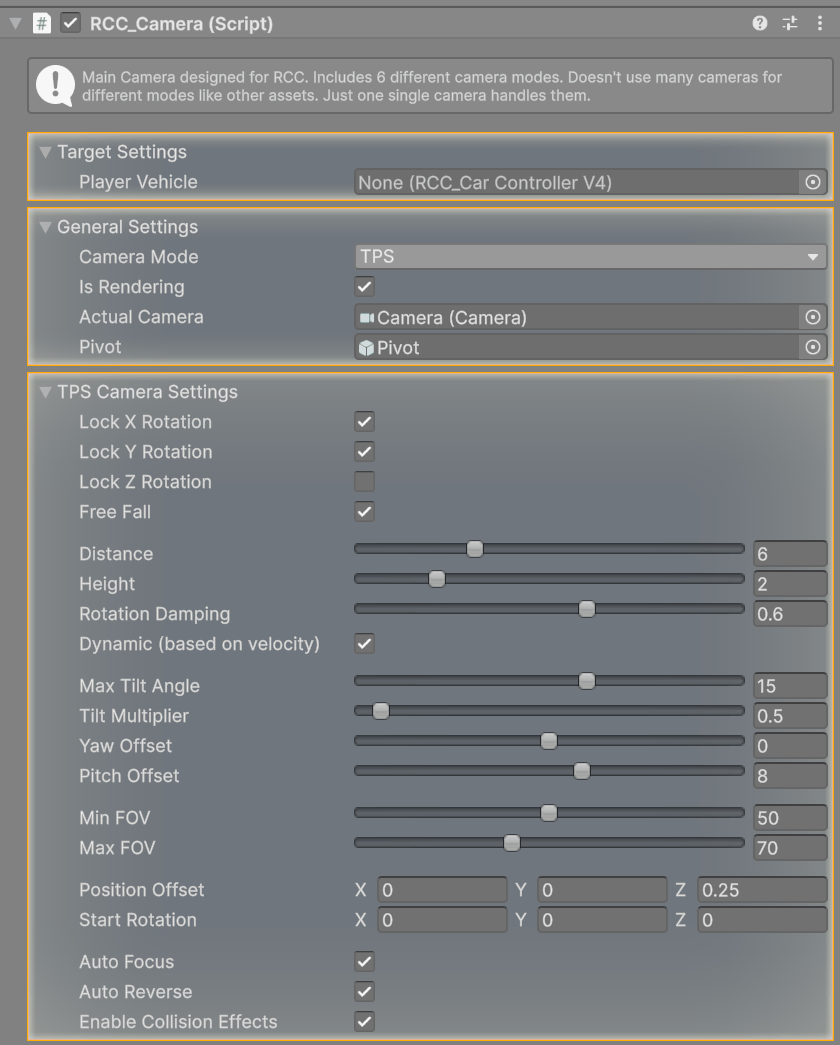Click the Start Rotation label

(138, 920)
